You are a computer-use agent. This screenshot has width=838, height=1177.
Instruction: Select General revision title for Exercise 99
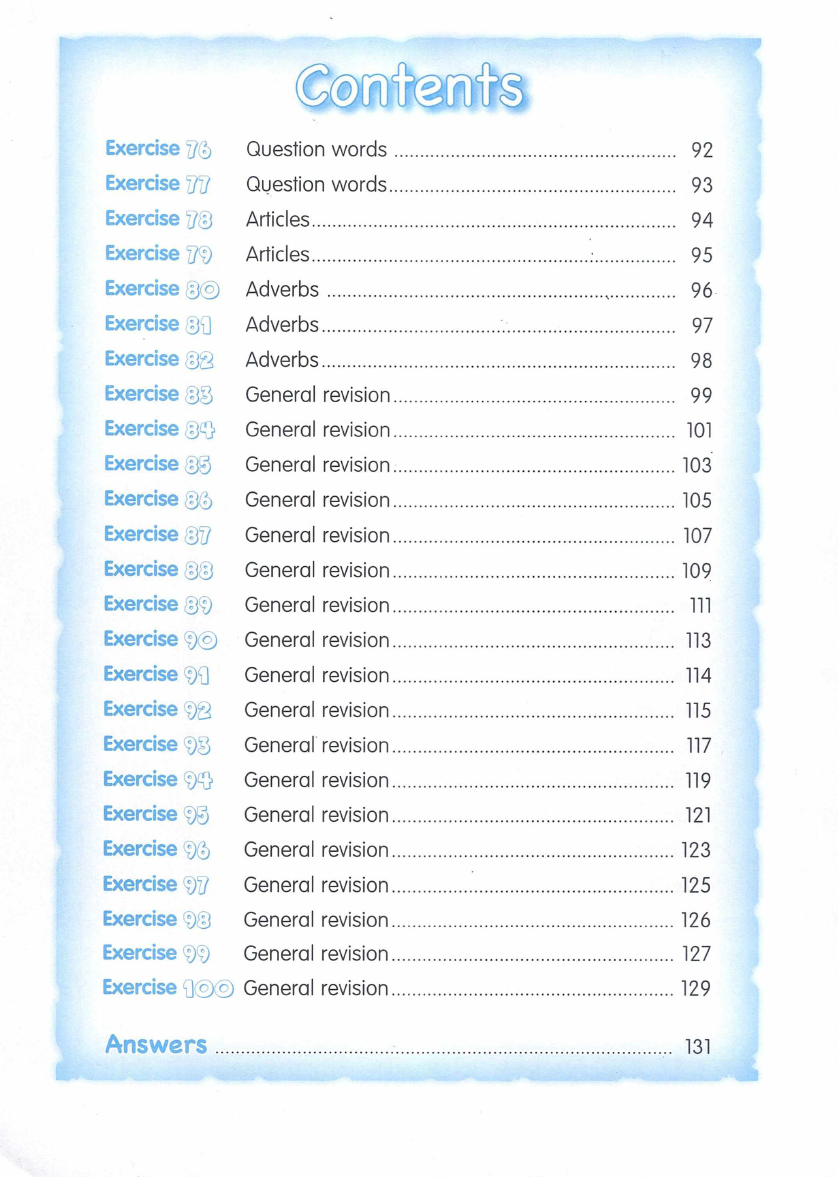pyautogui.click(x=315, y=954)
